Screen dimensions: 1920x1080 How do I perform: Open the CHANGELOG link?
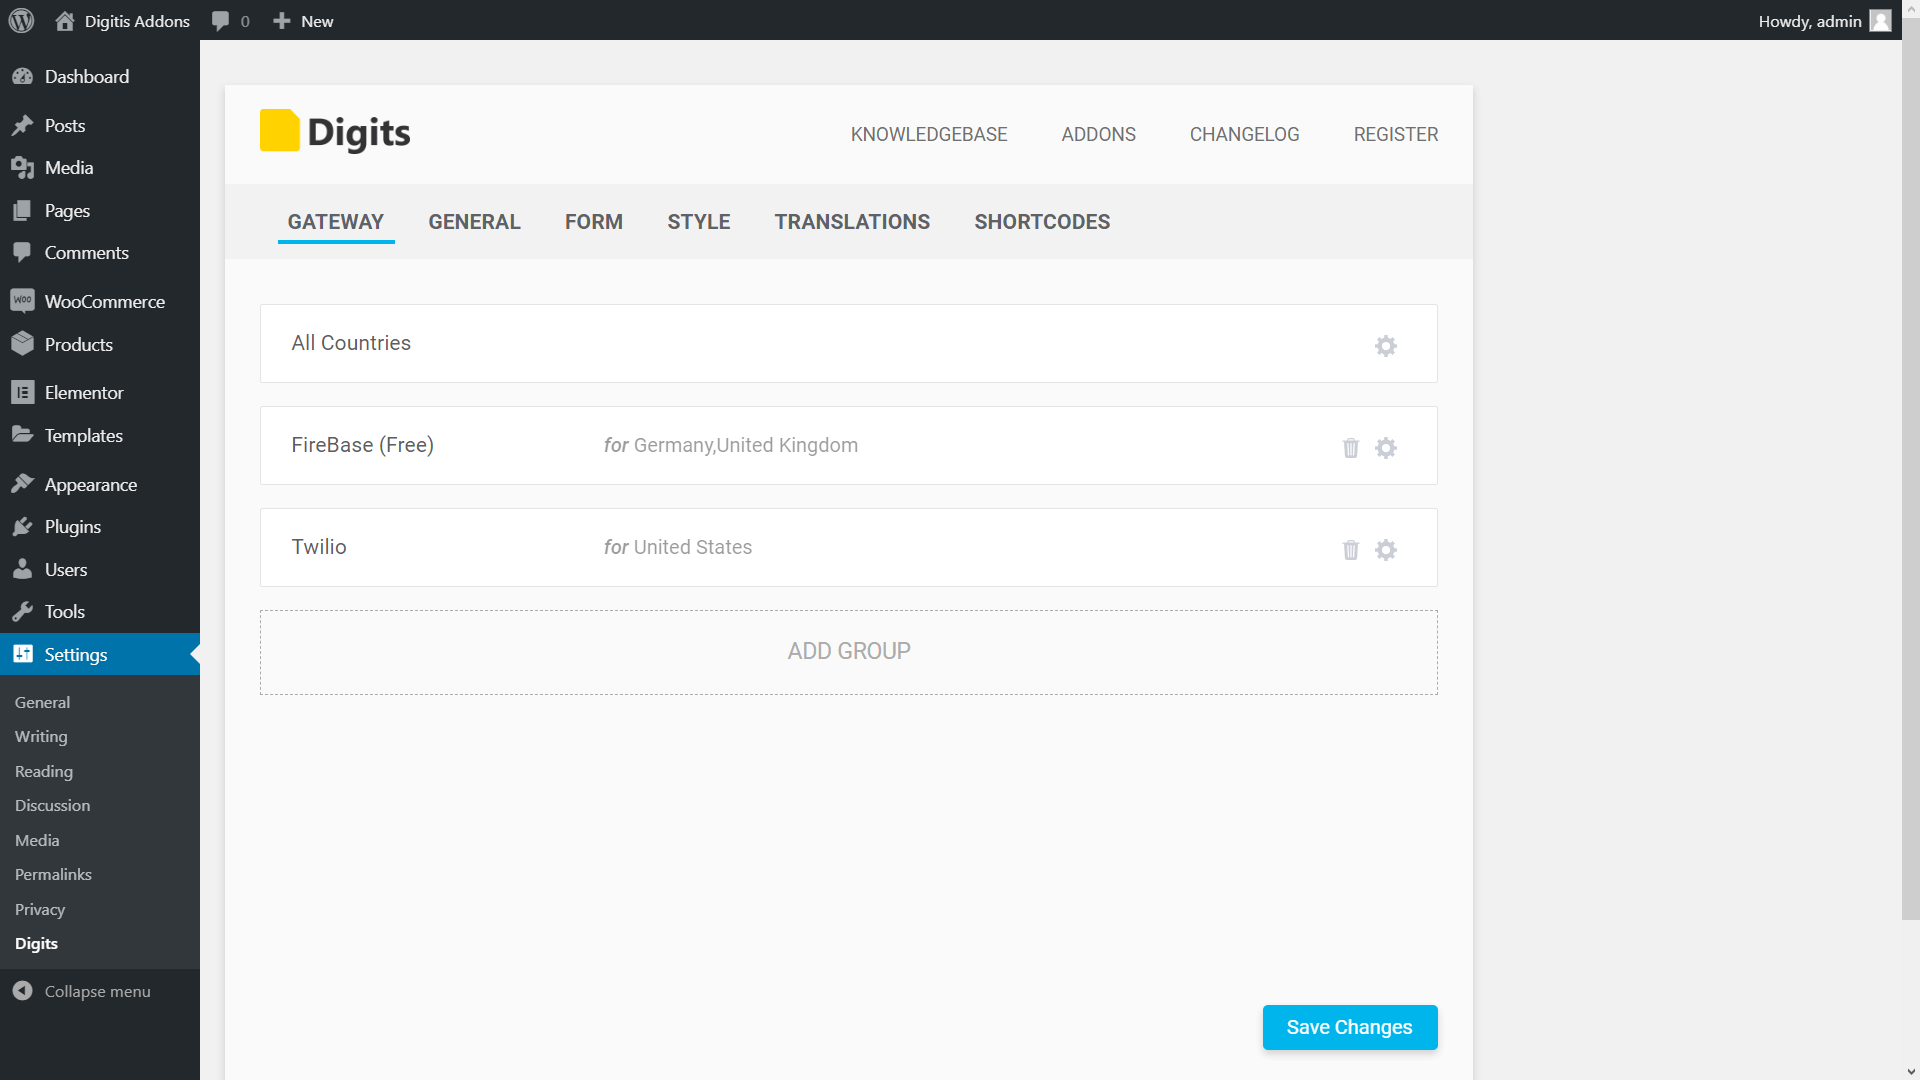pyautogui.click(x=1244, y=134)
